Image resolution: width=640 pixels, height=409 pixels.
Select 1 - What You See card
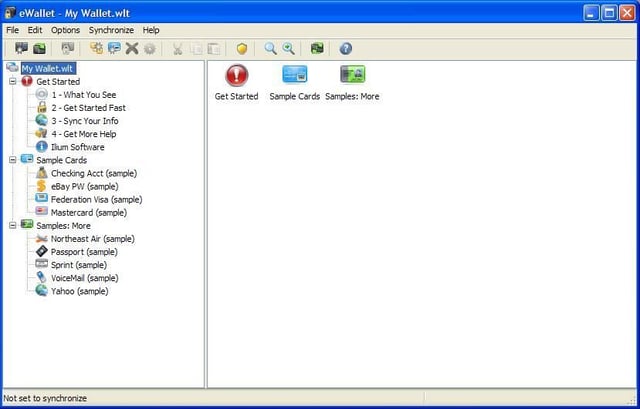83,95
